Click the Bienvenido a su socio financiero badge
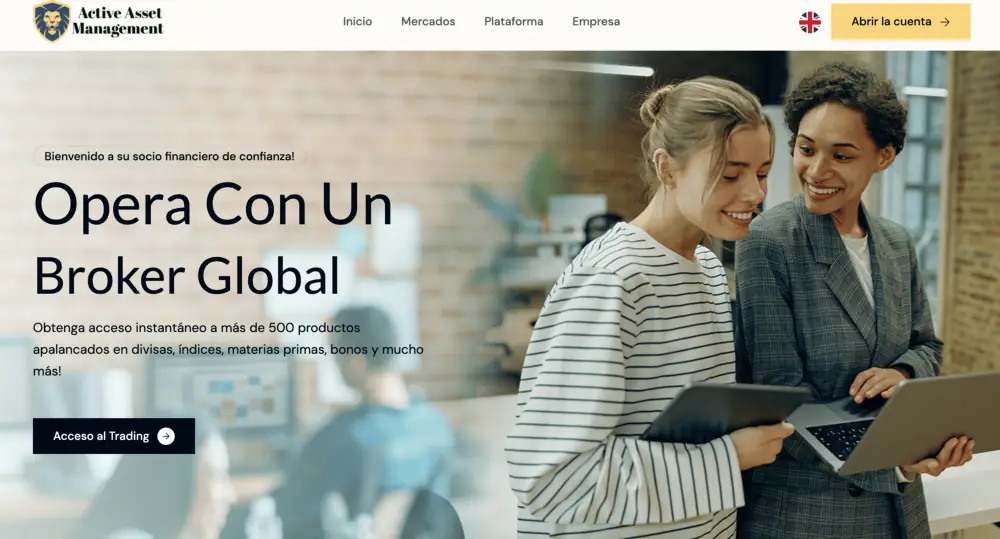1000x539 pixels. pyautogui.click(x=169, y=156)
